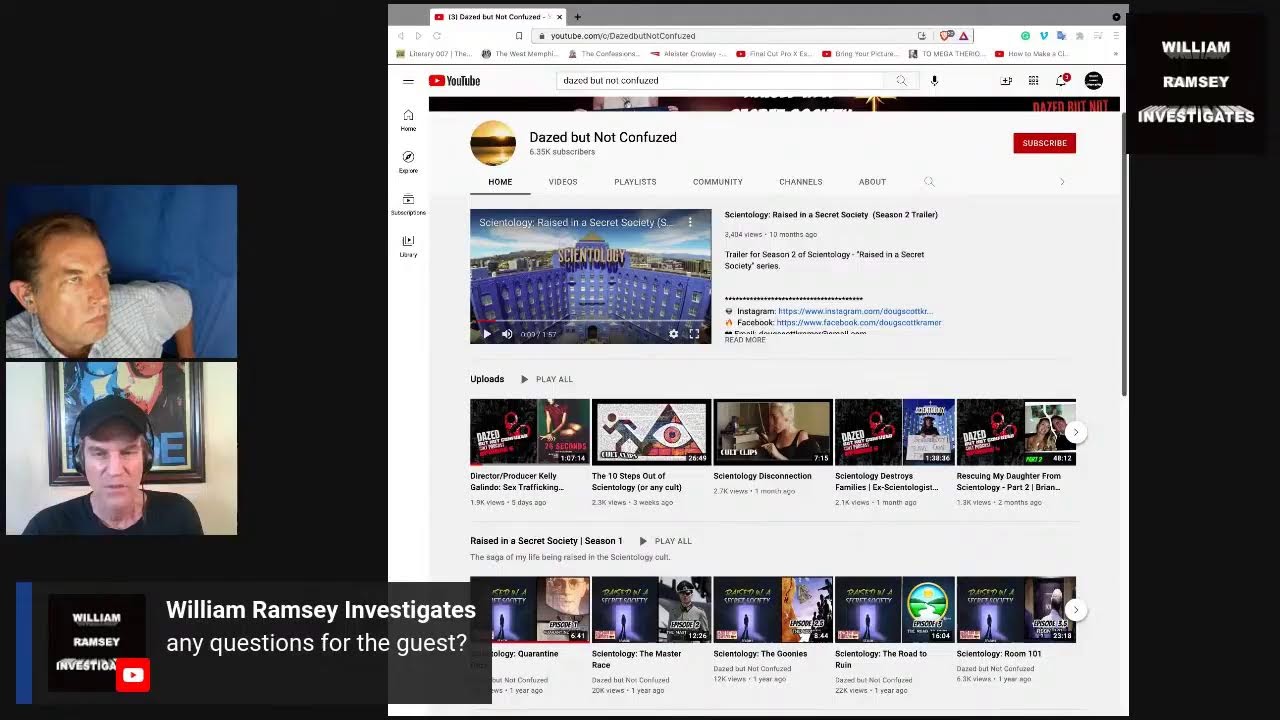Open Scientology Season 2 Trailer title
1280x720 pixels.
click(x=831, y=215)
